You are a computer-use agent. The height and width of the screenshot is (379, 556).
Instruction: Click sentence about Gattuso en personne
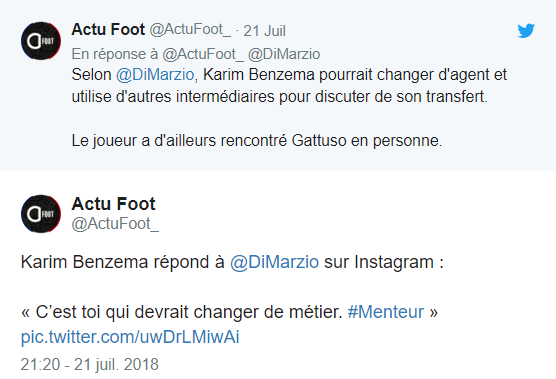coord(257,141)
